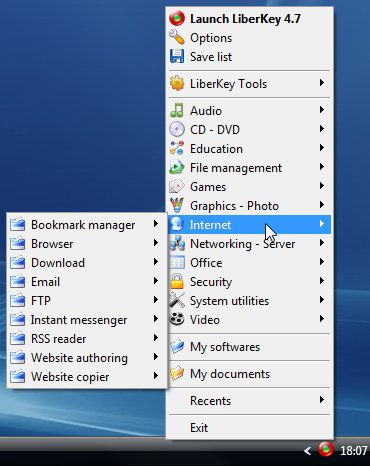Open the Instant messenger subcategory
This screenshot has height=466, width=370.
point(87,320)
